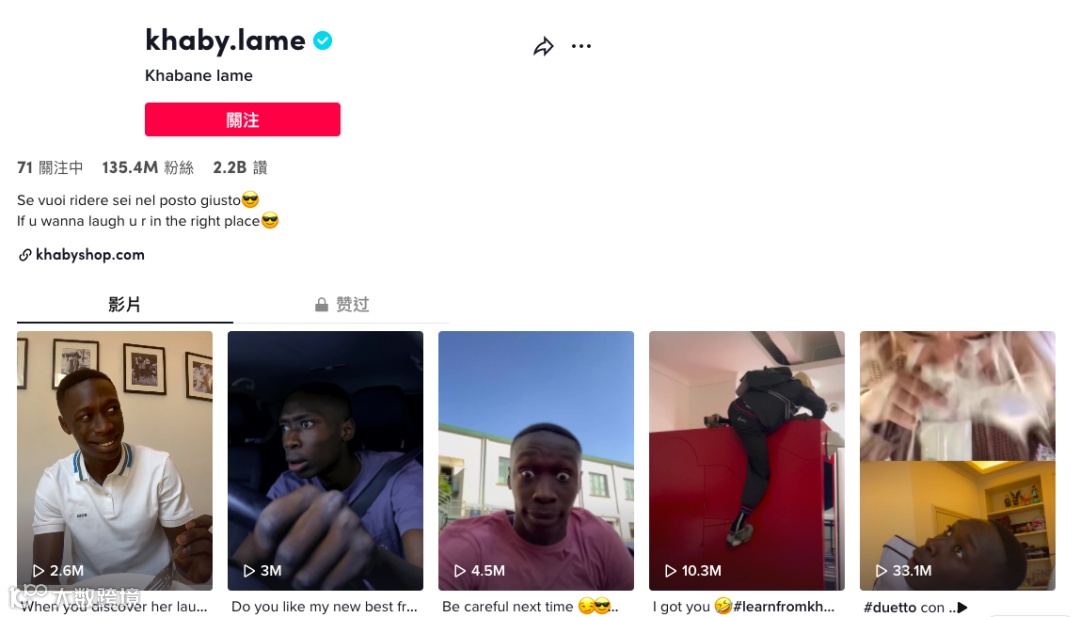Click the play icon on 33.1M video
1080x617 pixels.
point(882,571)
